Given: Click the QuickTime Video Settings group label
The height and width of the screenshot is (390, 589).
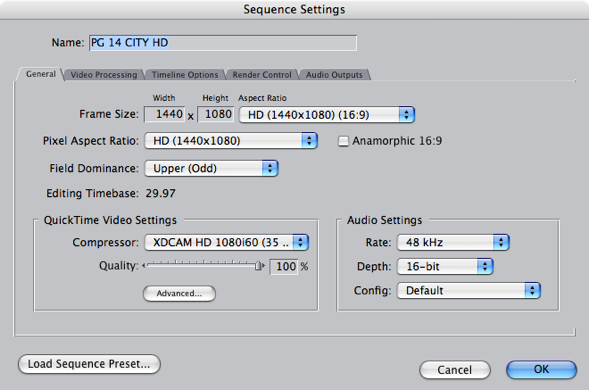Looking at the screenshot, I should coord(110,220).
